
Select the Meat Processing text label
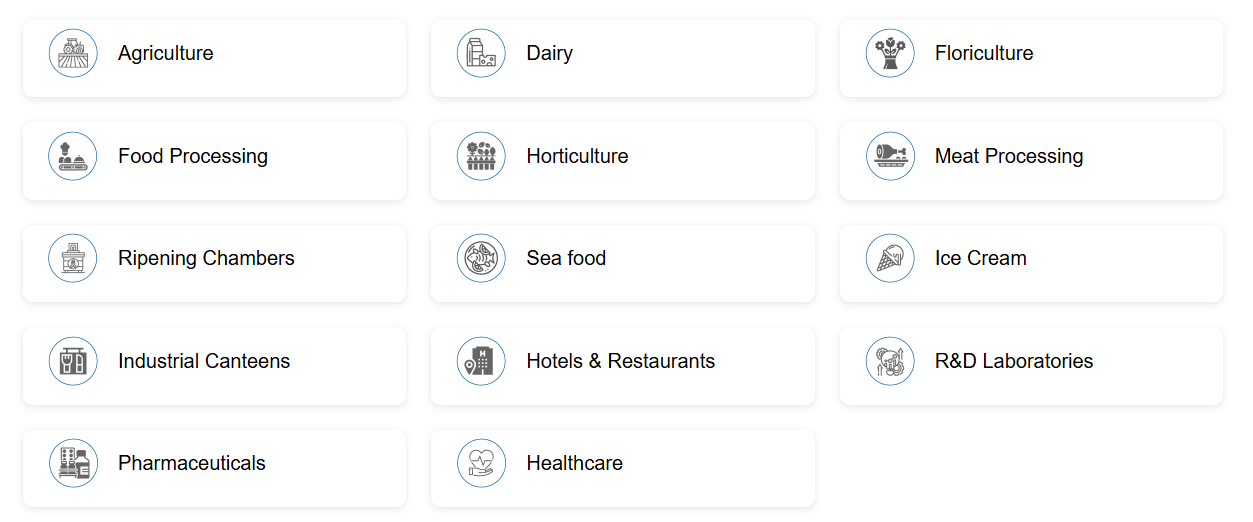pyautogui.click(x=1009, y=156)
